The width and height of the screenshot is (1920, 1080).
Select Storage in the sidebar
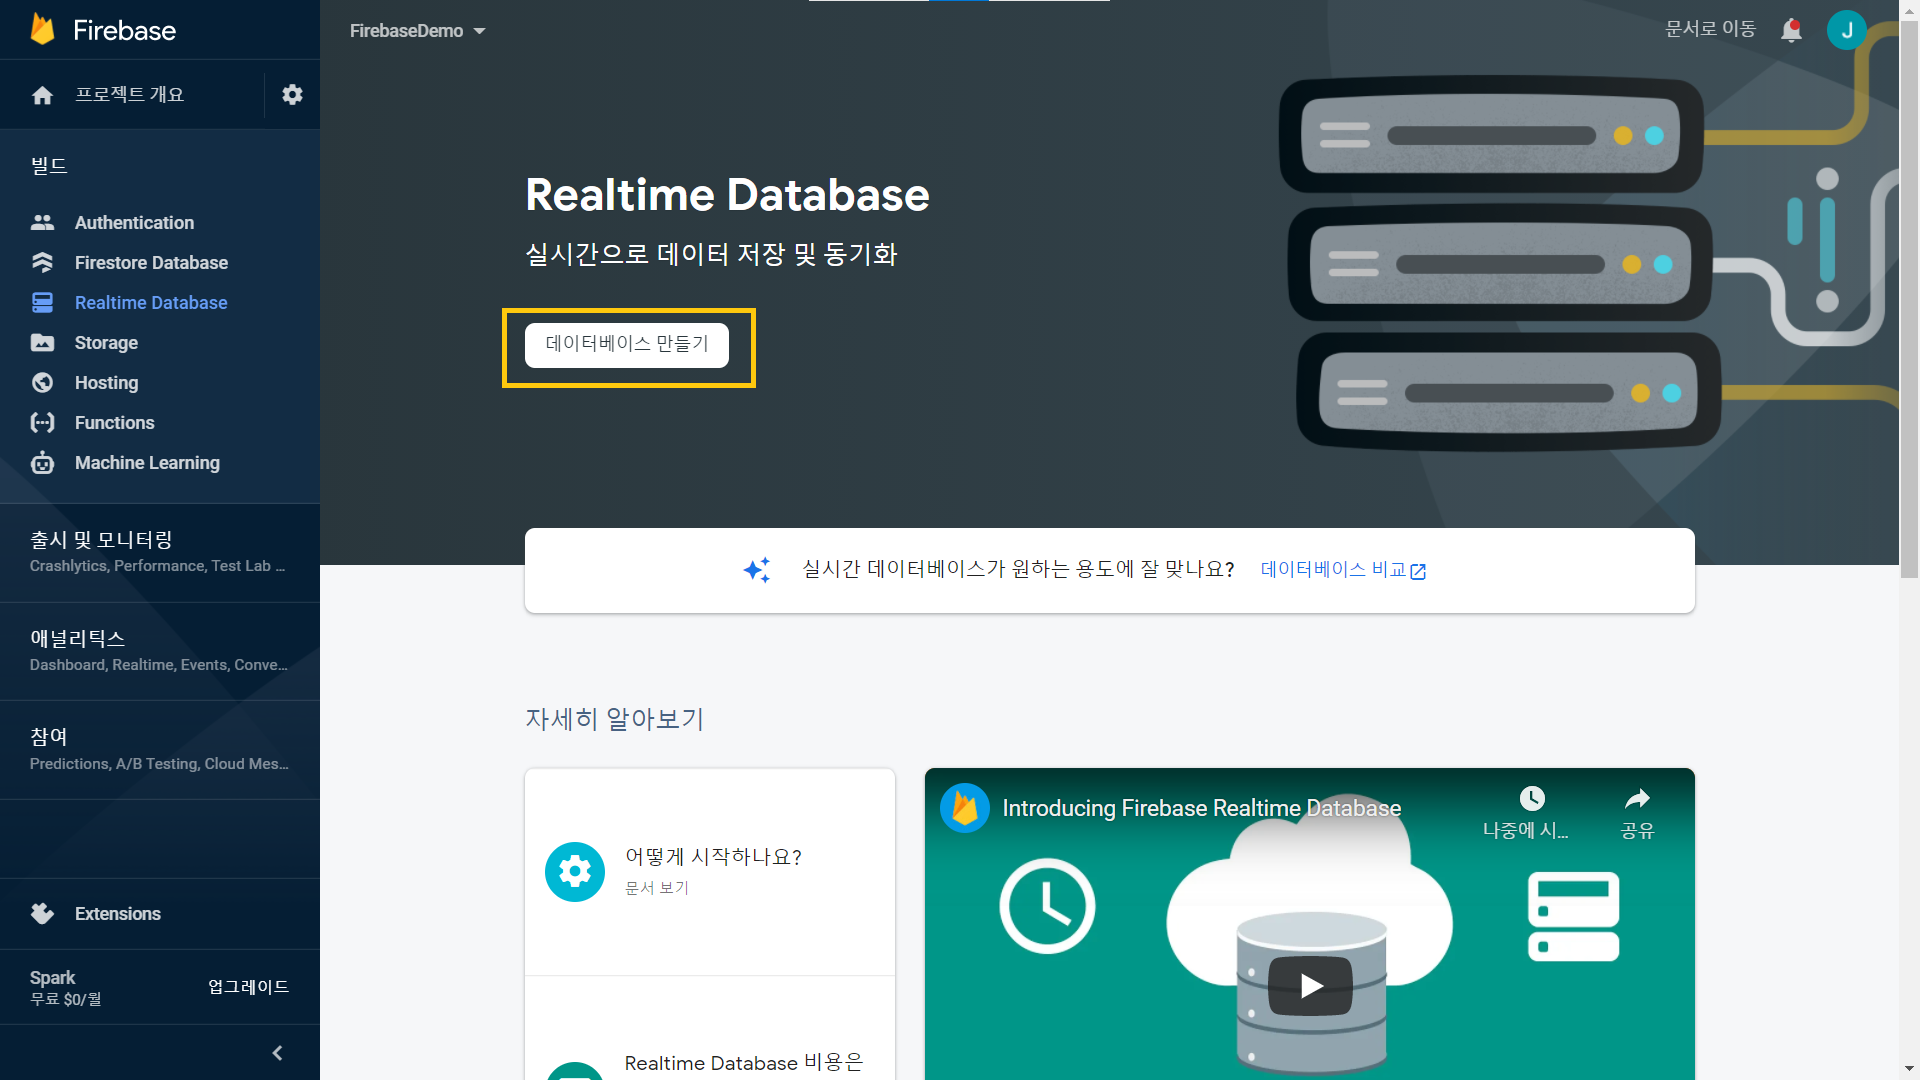click(x=106, y=343)
